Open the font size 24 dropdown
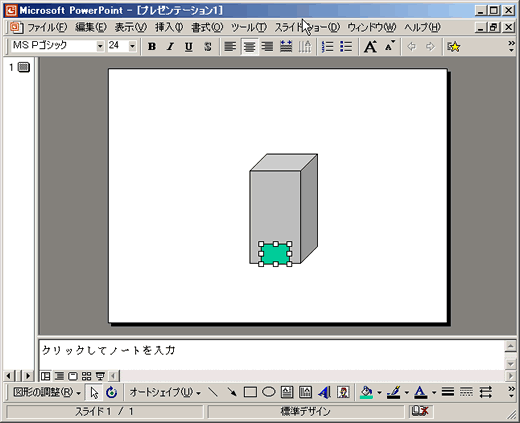 pyautogui.click(x=132, y=46)
